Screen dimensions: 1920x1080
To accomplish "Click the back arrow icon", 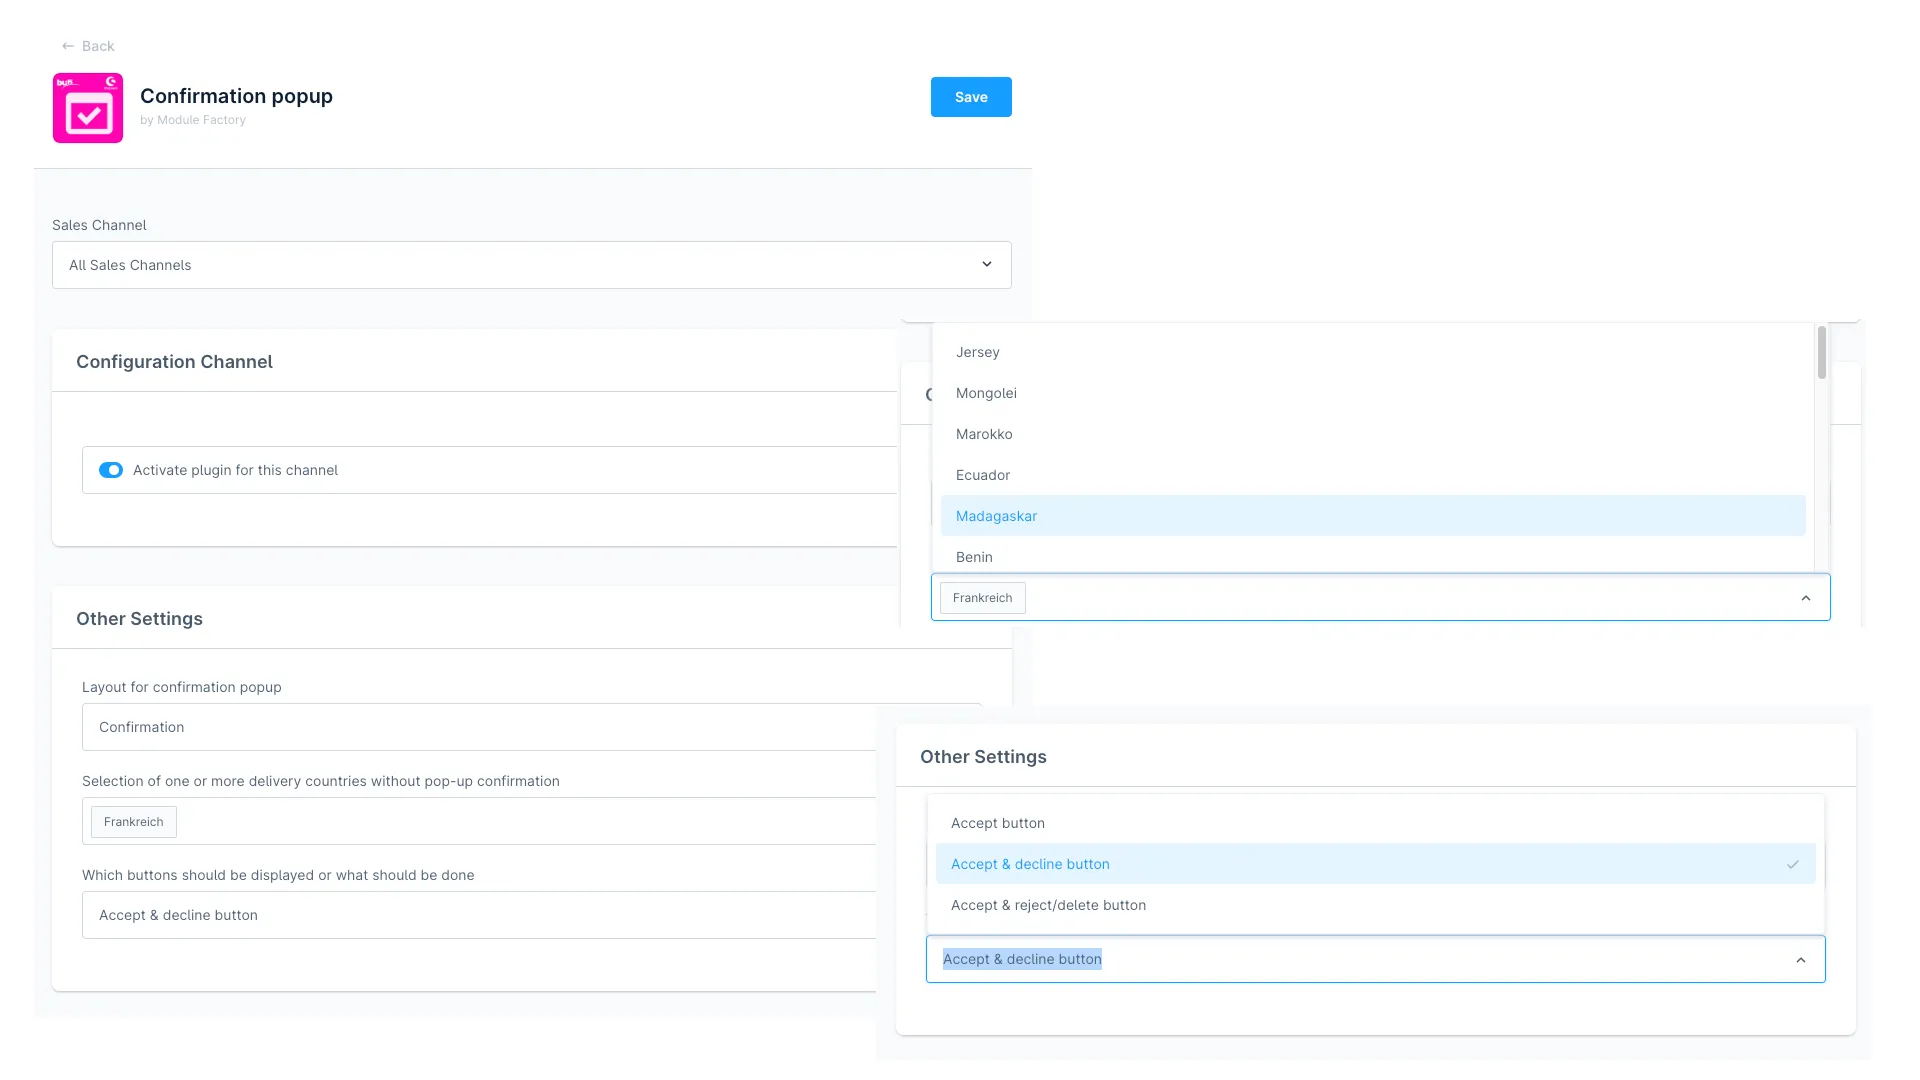I will pos(67,46).
